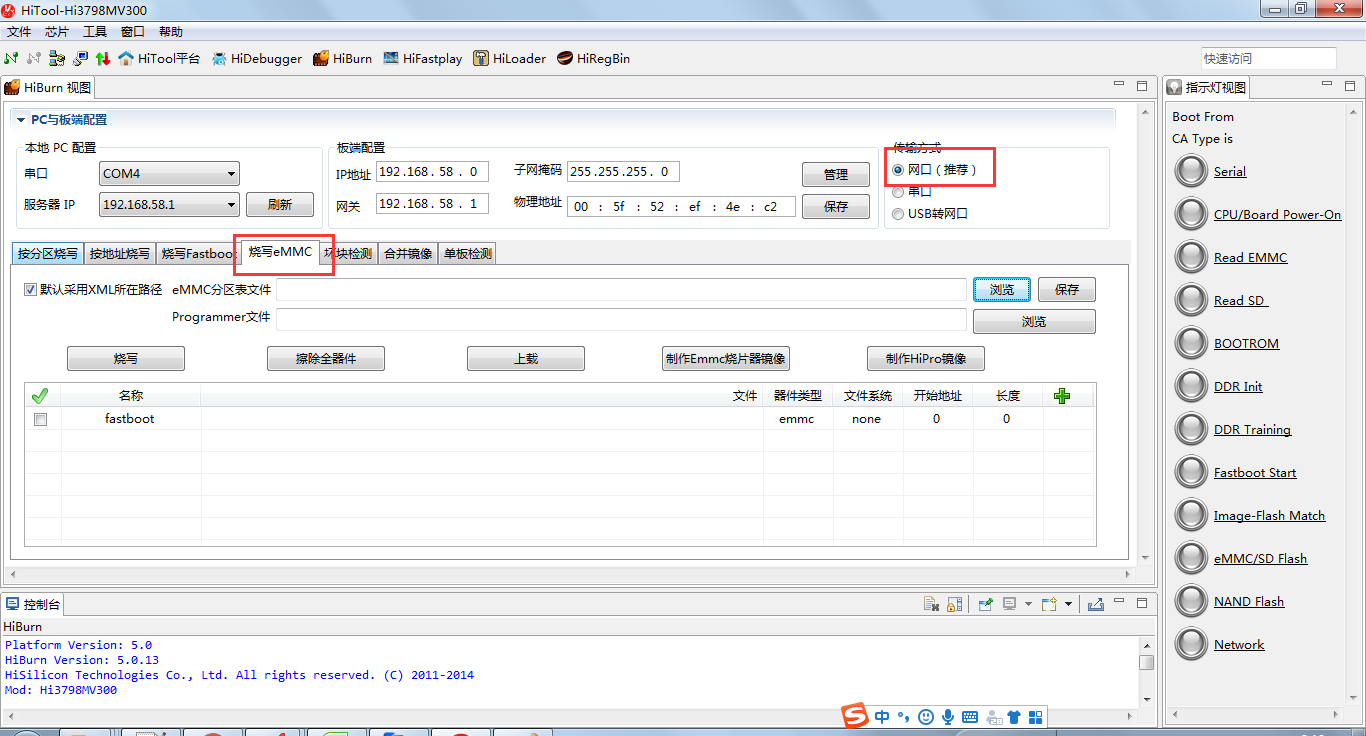Check the fastboot row checkbox

(x=40, y=419)
